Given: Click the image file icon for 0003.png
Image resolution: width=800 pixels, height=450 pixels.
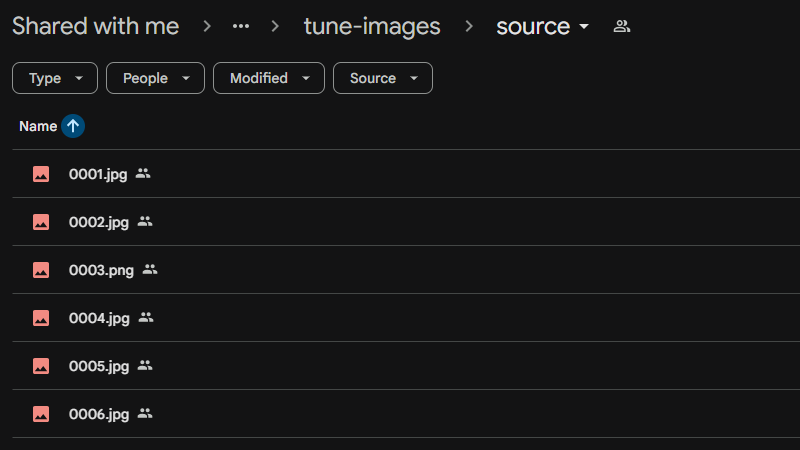Looking at the screenshot, I should [41, 270].
